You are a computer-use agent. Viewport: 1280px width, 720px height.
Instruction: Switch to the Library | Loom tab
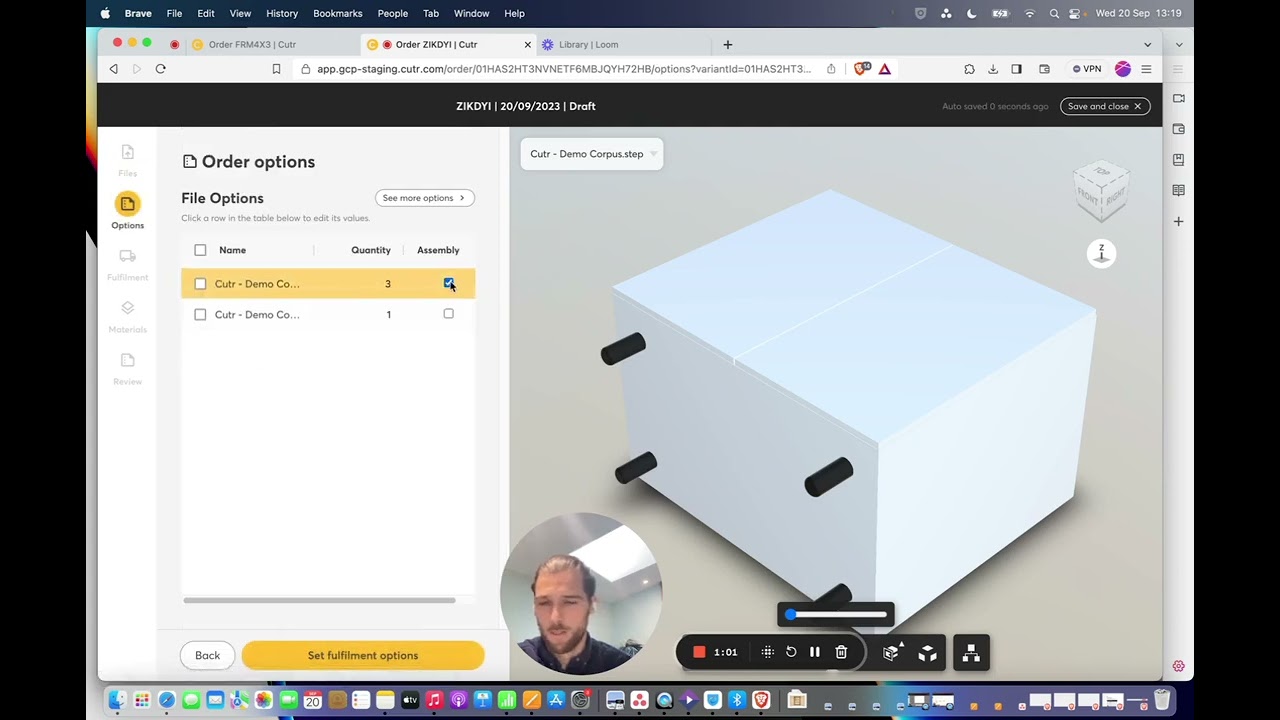pos(588,44)
